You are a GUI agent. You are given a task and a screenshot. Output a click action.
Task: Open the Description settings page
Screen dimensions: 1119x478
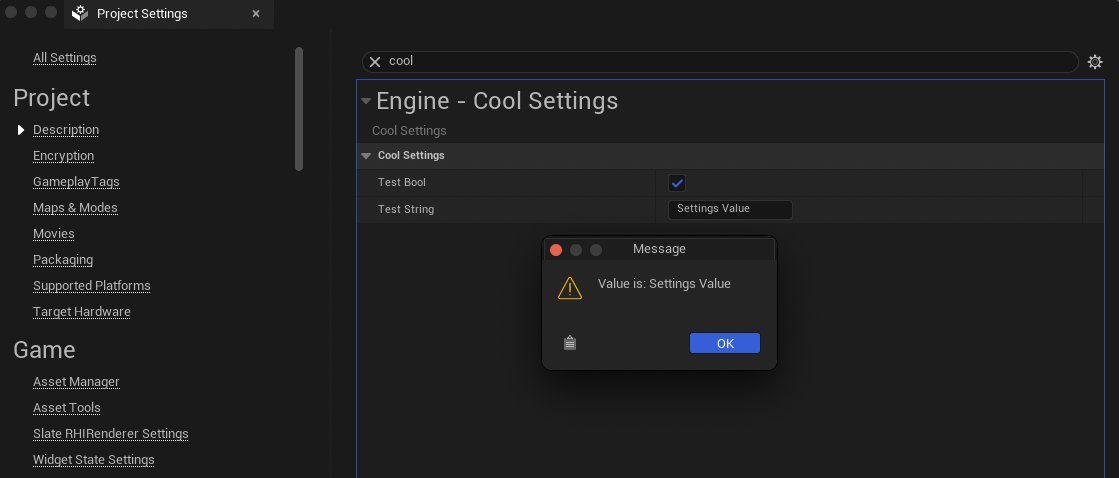pos(66,130)
